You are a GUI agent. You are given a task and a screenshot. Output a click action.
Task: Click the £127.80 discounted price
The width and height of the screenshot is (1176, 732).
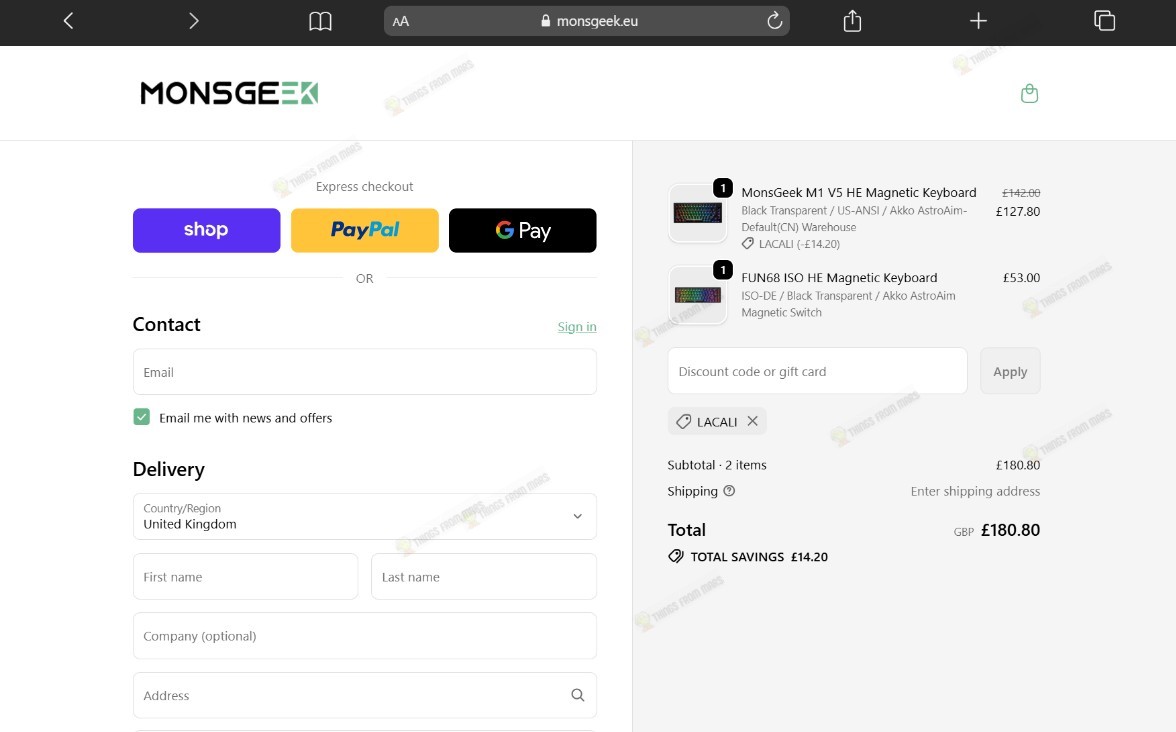click(x=1018, y=212)
